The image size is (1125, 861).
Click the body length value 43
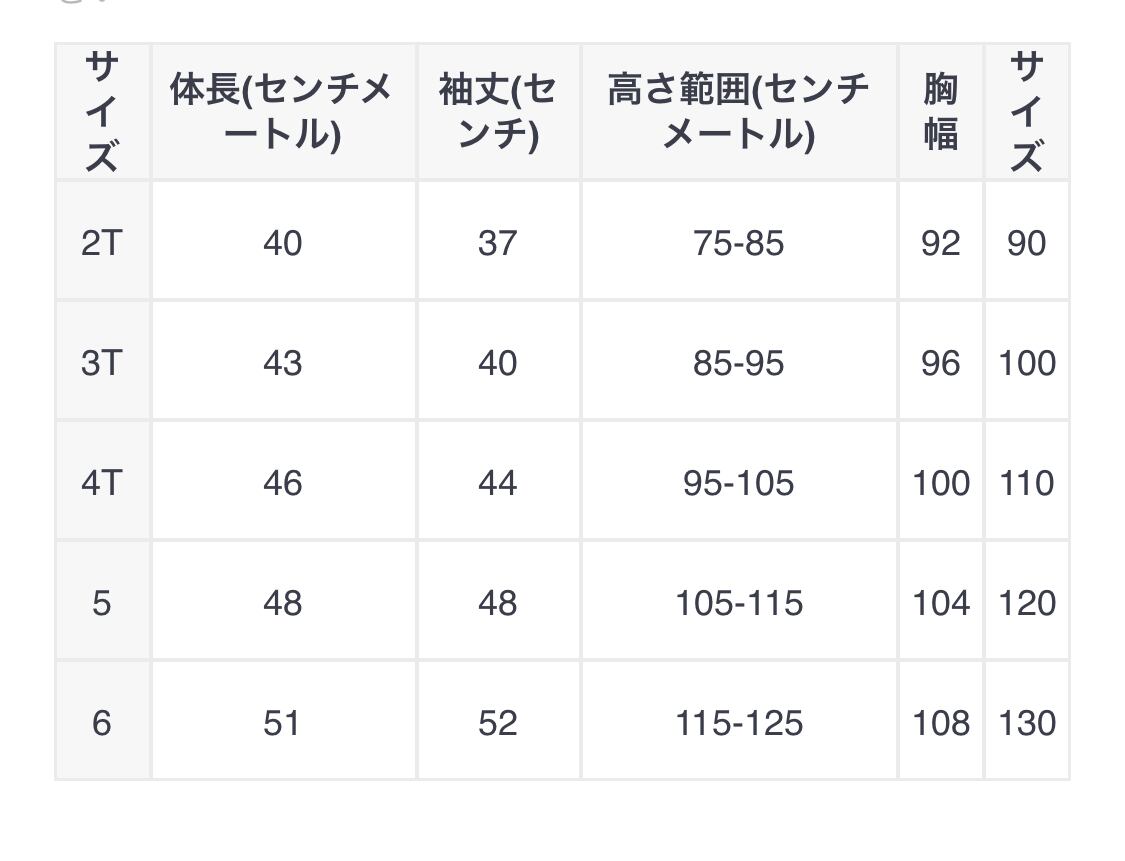[282, 363]
